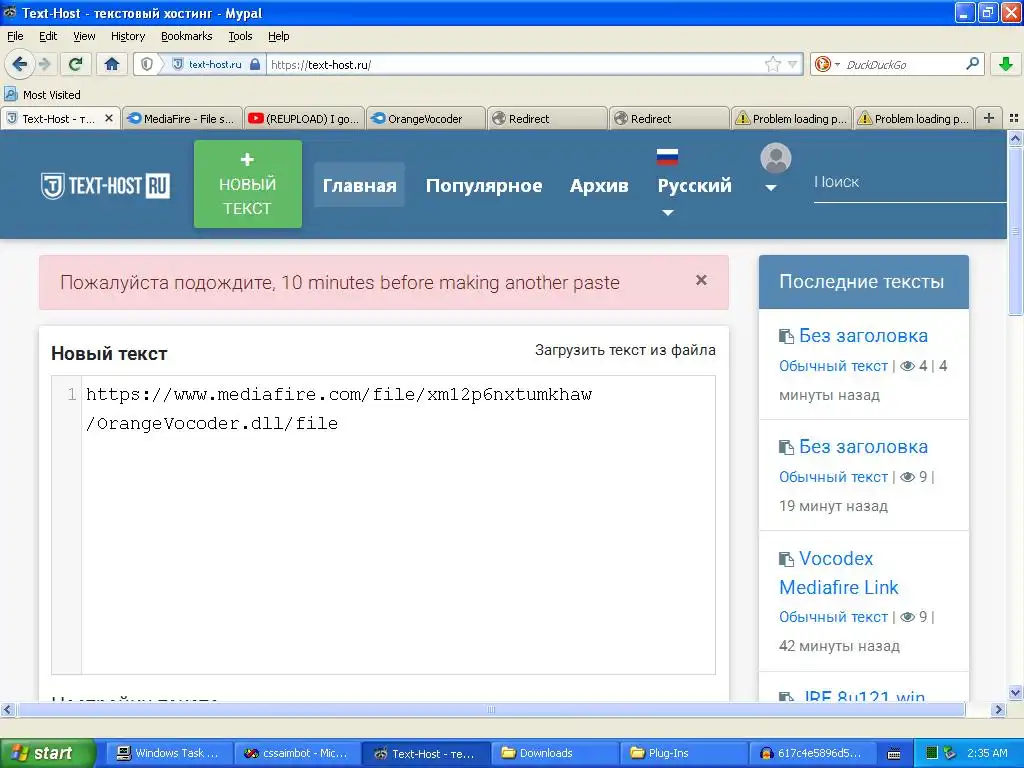Open the Tools menu
The height and width of the screenshot is (768, 1024).
240,36
